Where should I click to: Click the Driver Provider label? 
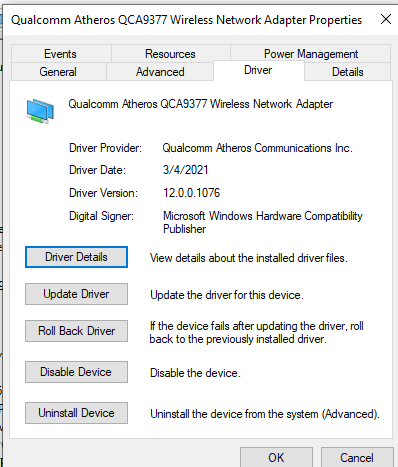coord(105,148)
